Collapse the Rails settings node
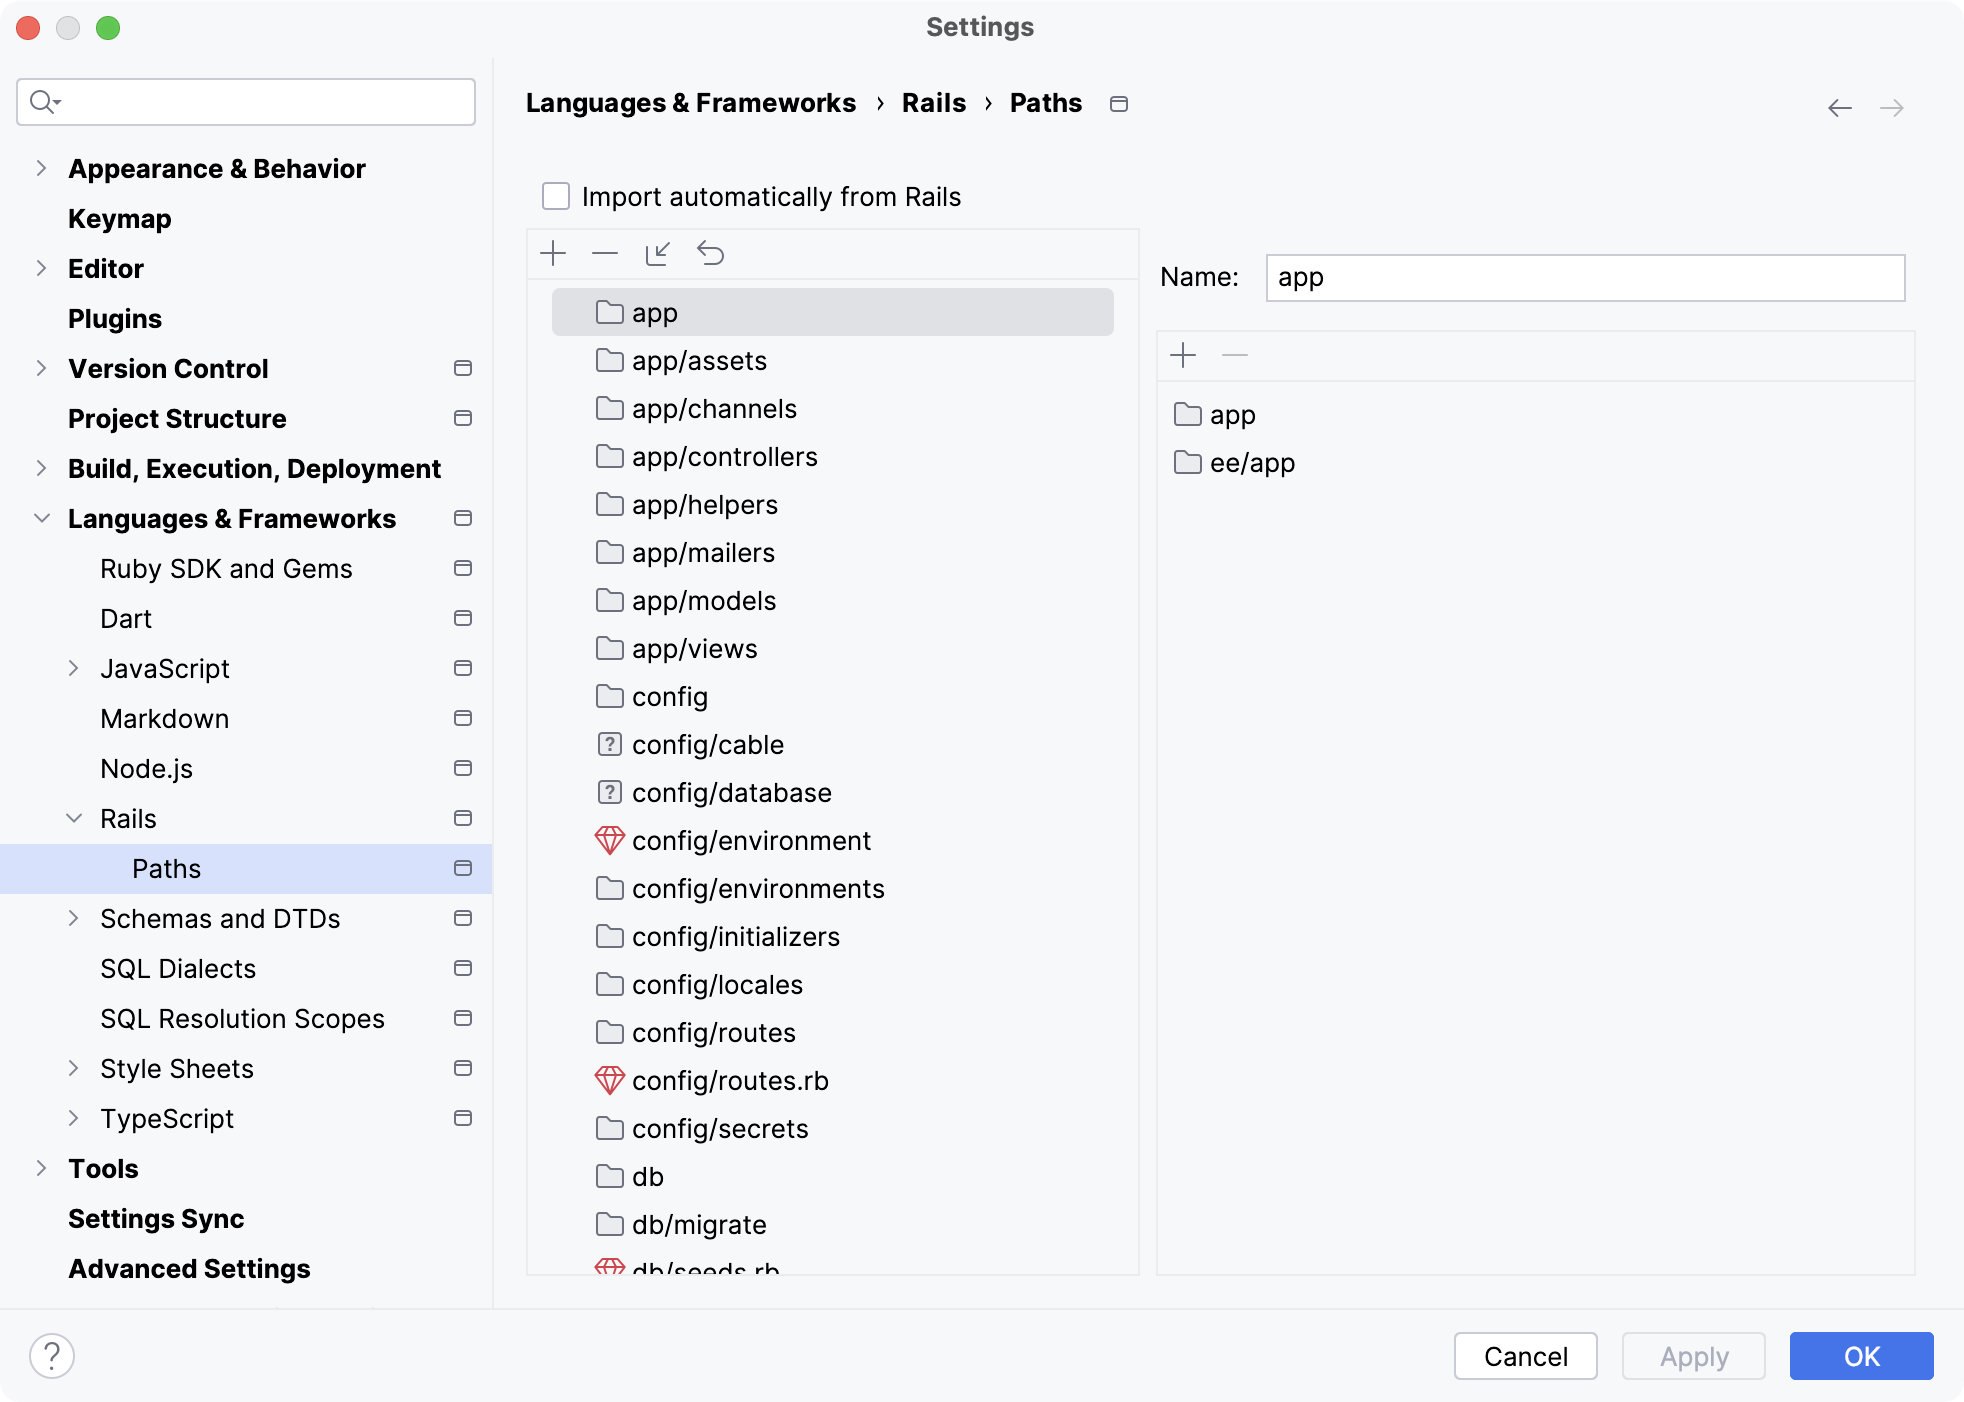The image size is (1964, 1402). 73,818
